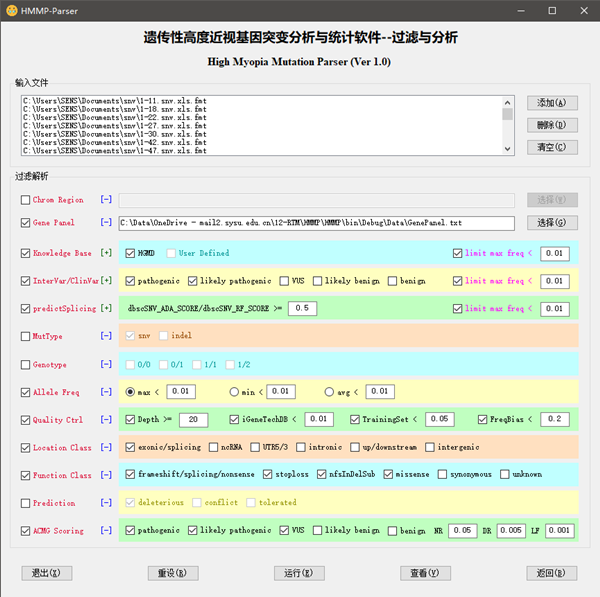Select the 1-22.snv.xls.fmt file entry
Image resolution: width=600 pixels, height=597 pixels.
(x=115, y=117)
